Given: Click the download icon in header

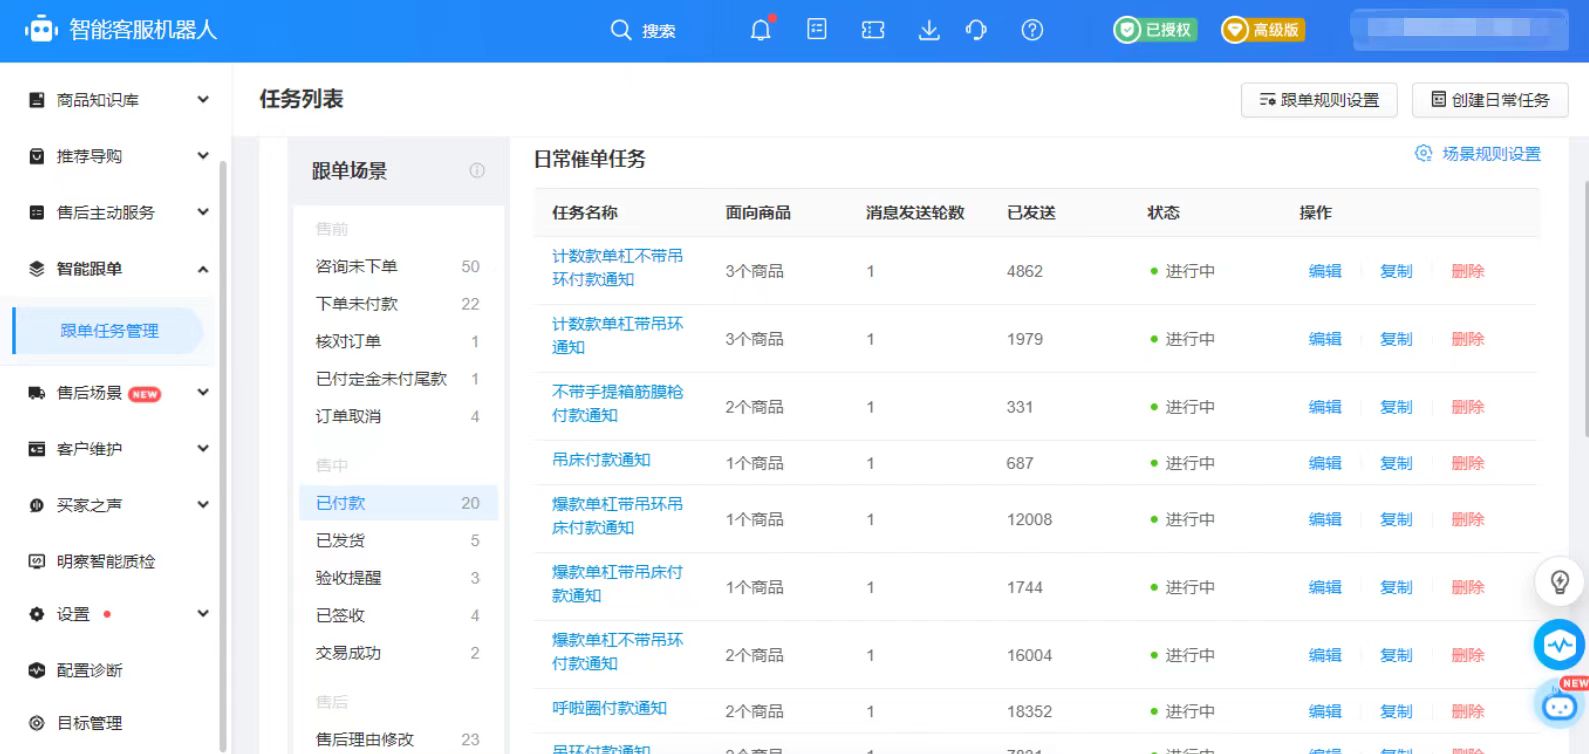Looking at the screenshot, I should click(929, 30).
